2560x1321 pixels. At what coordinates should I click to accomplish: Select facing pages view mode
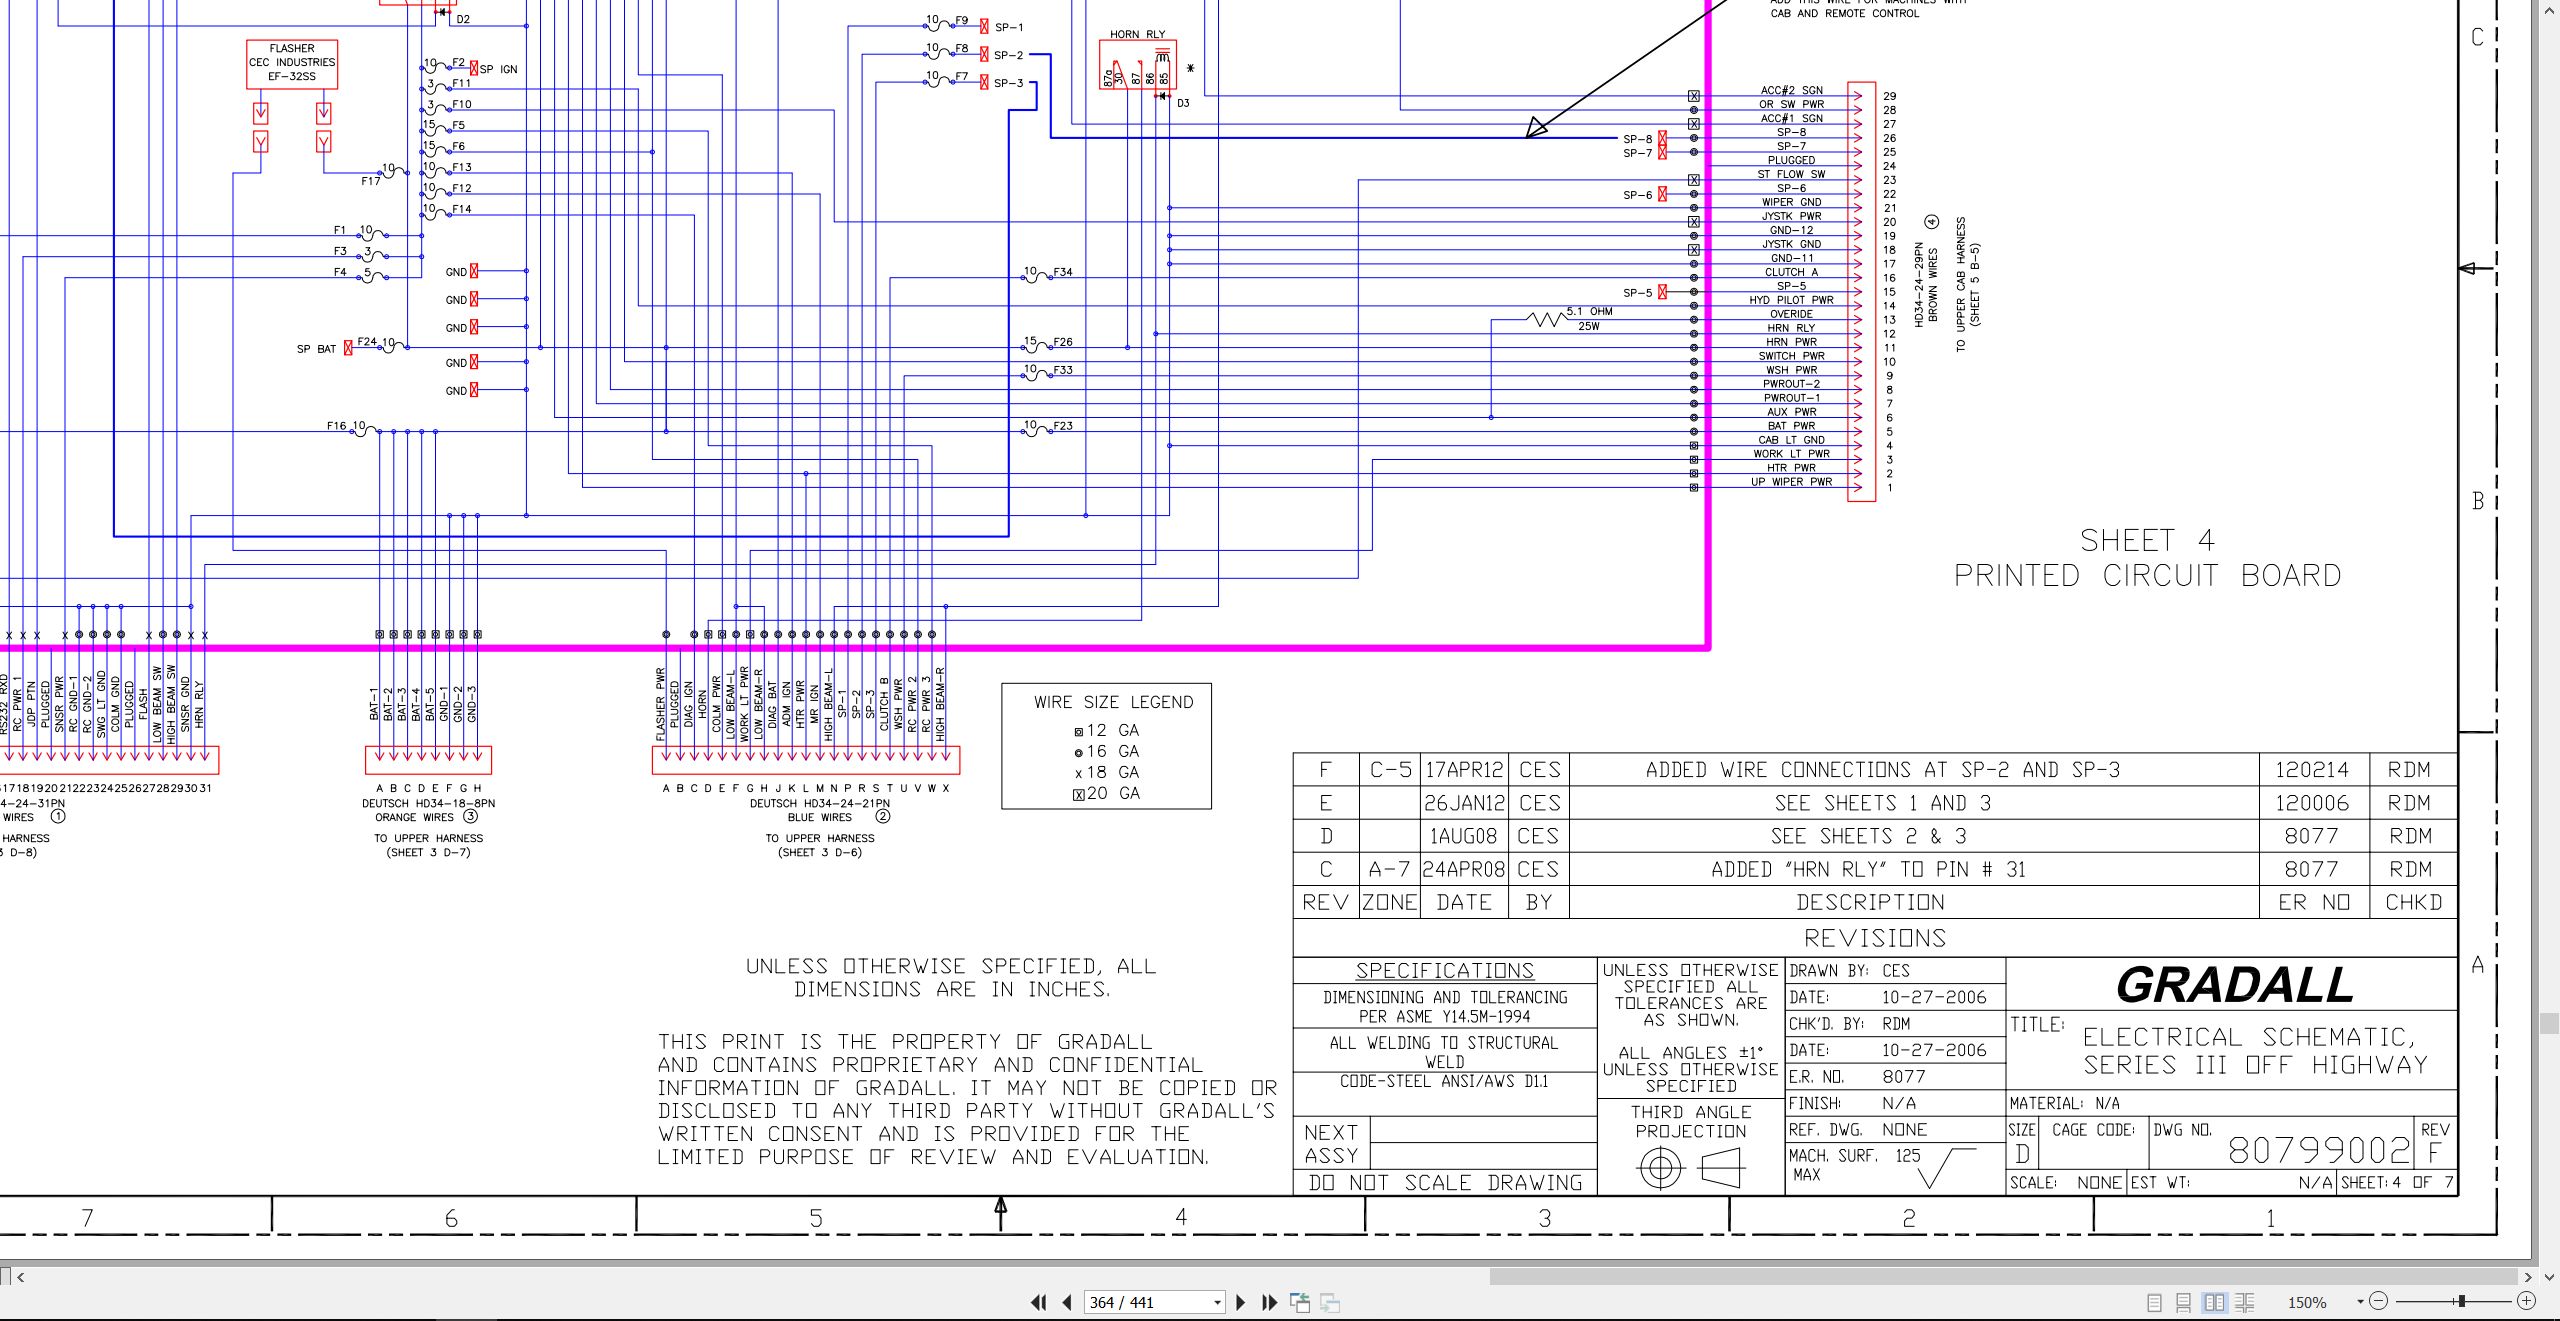pos(2214,1302)
